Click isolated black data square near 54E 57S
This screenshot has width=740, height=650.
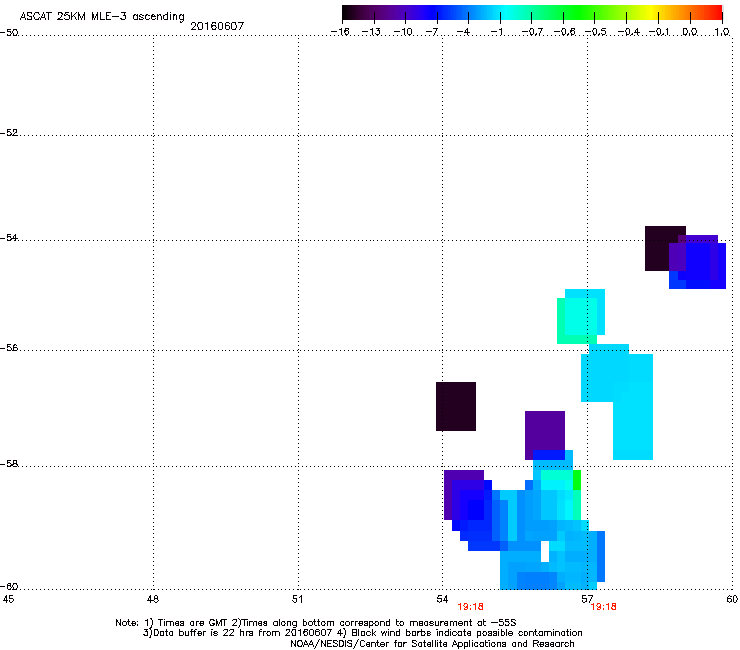(x=456, y=406)
